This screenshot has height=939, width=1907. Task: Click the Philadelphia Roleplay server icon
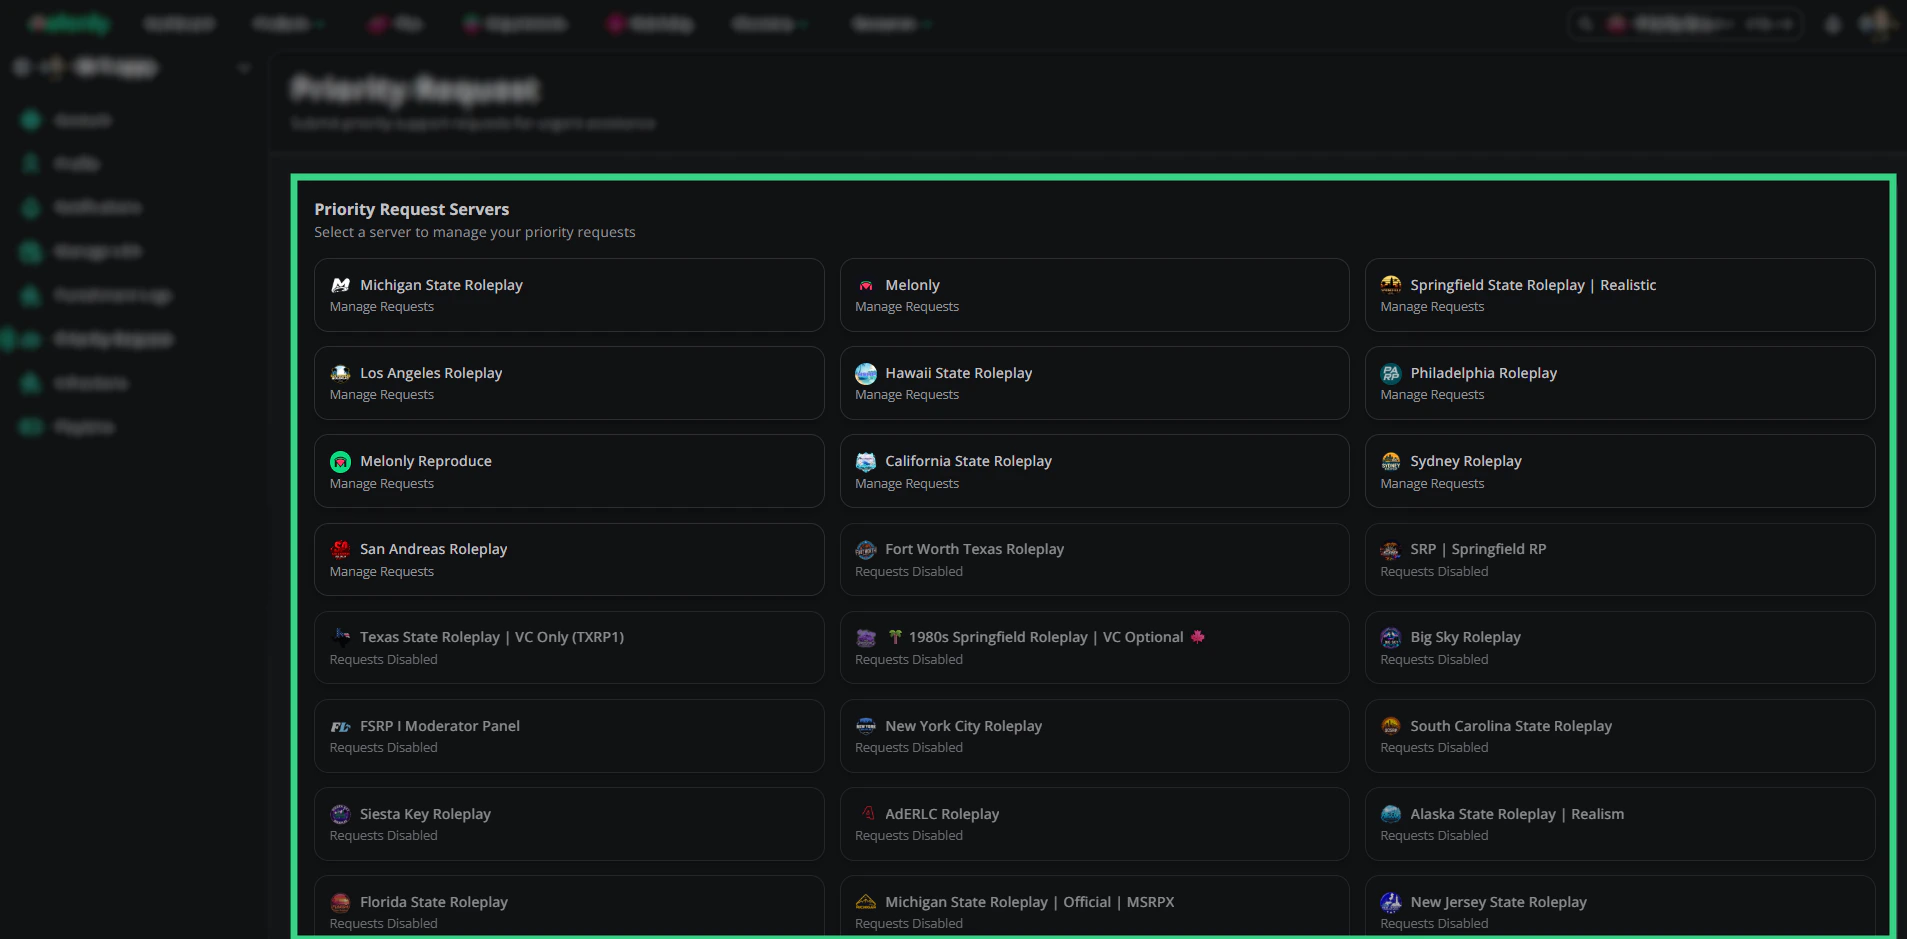coord(1391,373)
